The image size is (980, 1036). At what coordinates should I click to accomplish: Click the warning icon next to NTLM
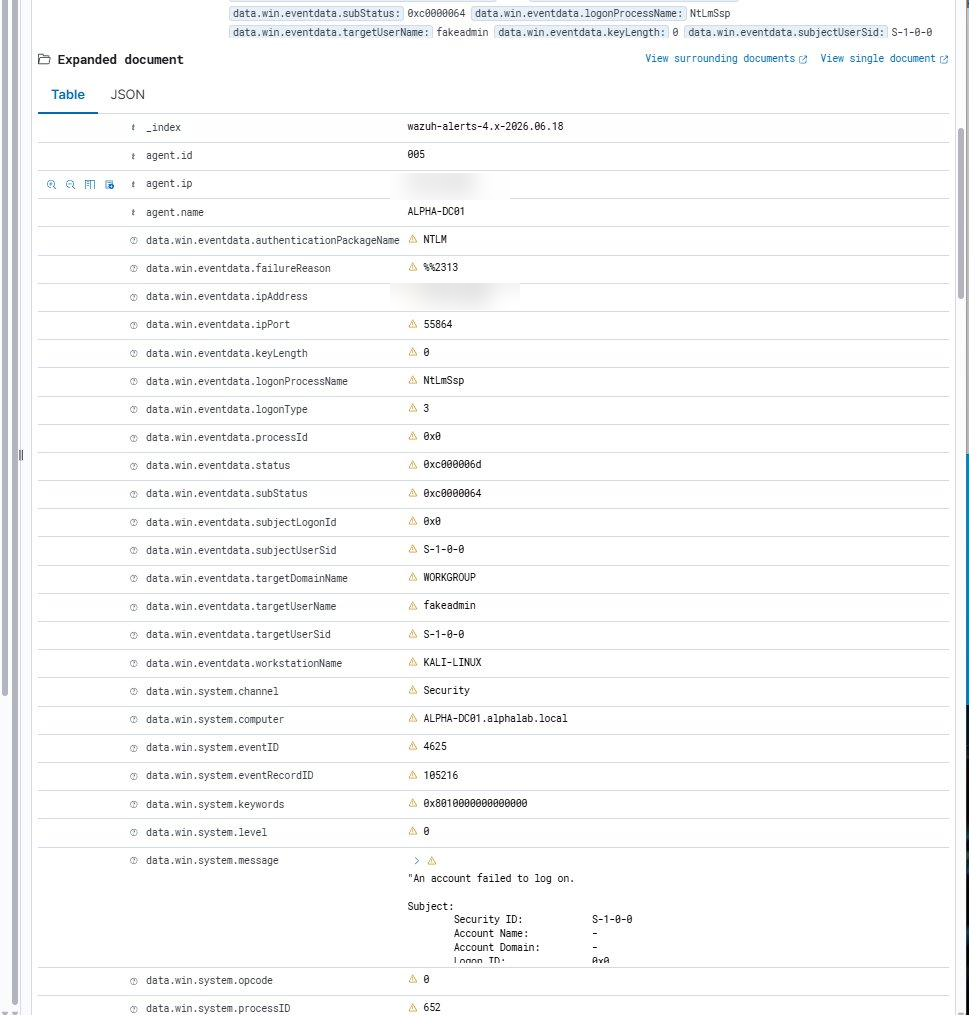[413, 239]
